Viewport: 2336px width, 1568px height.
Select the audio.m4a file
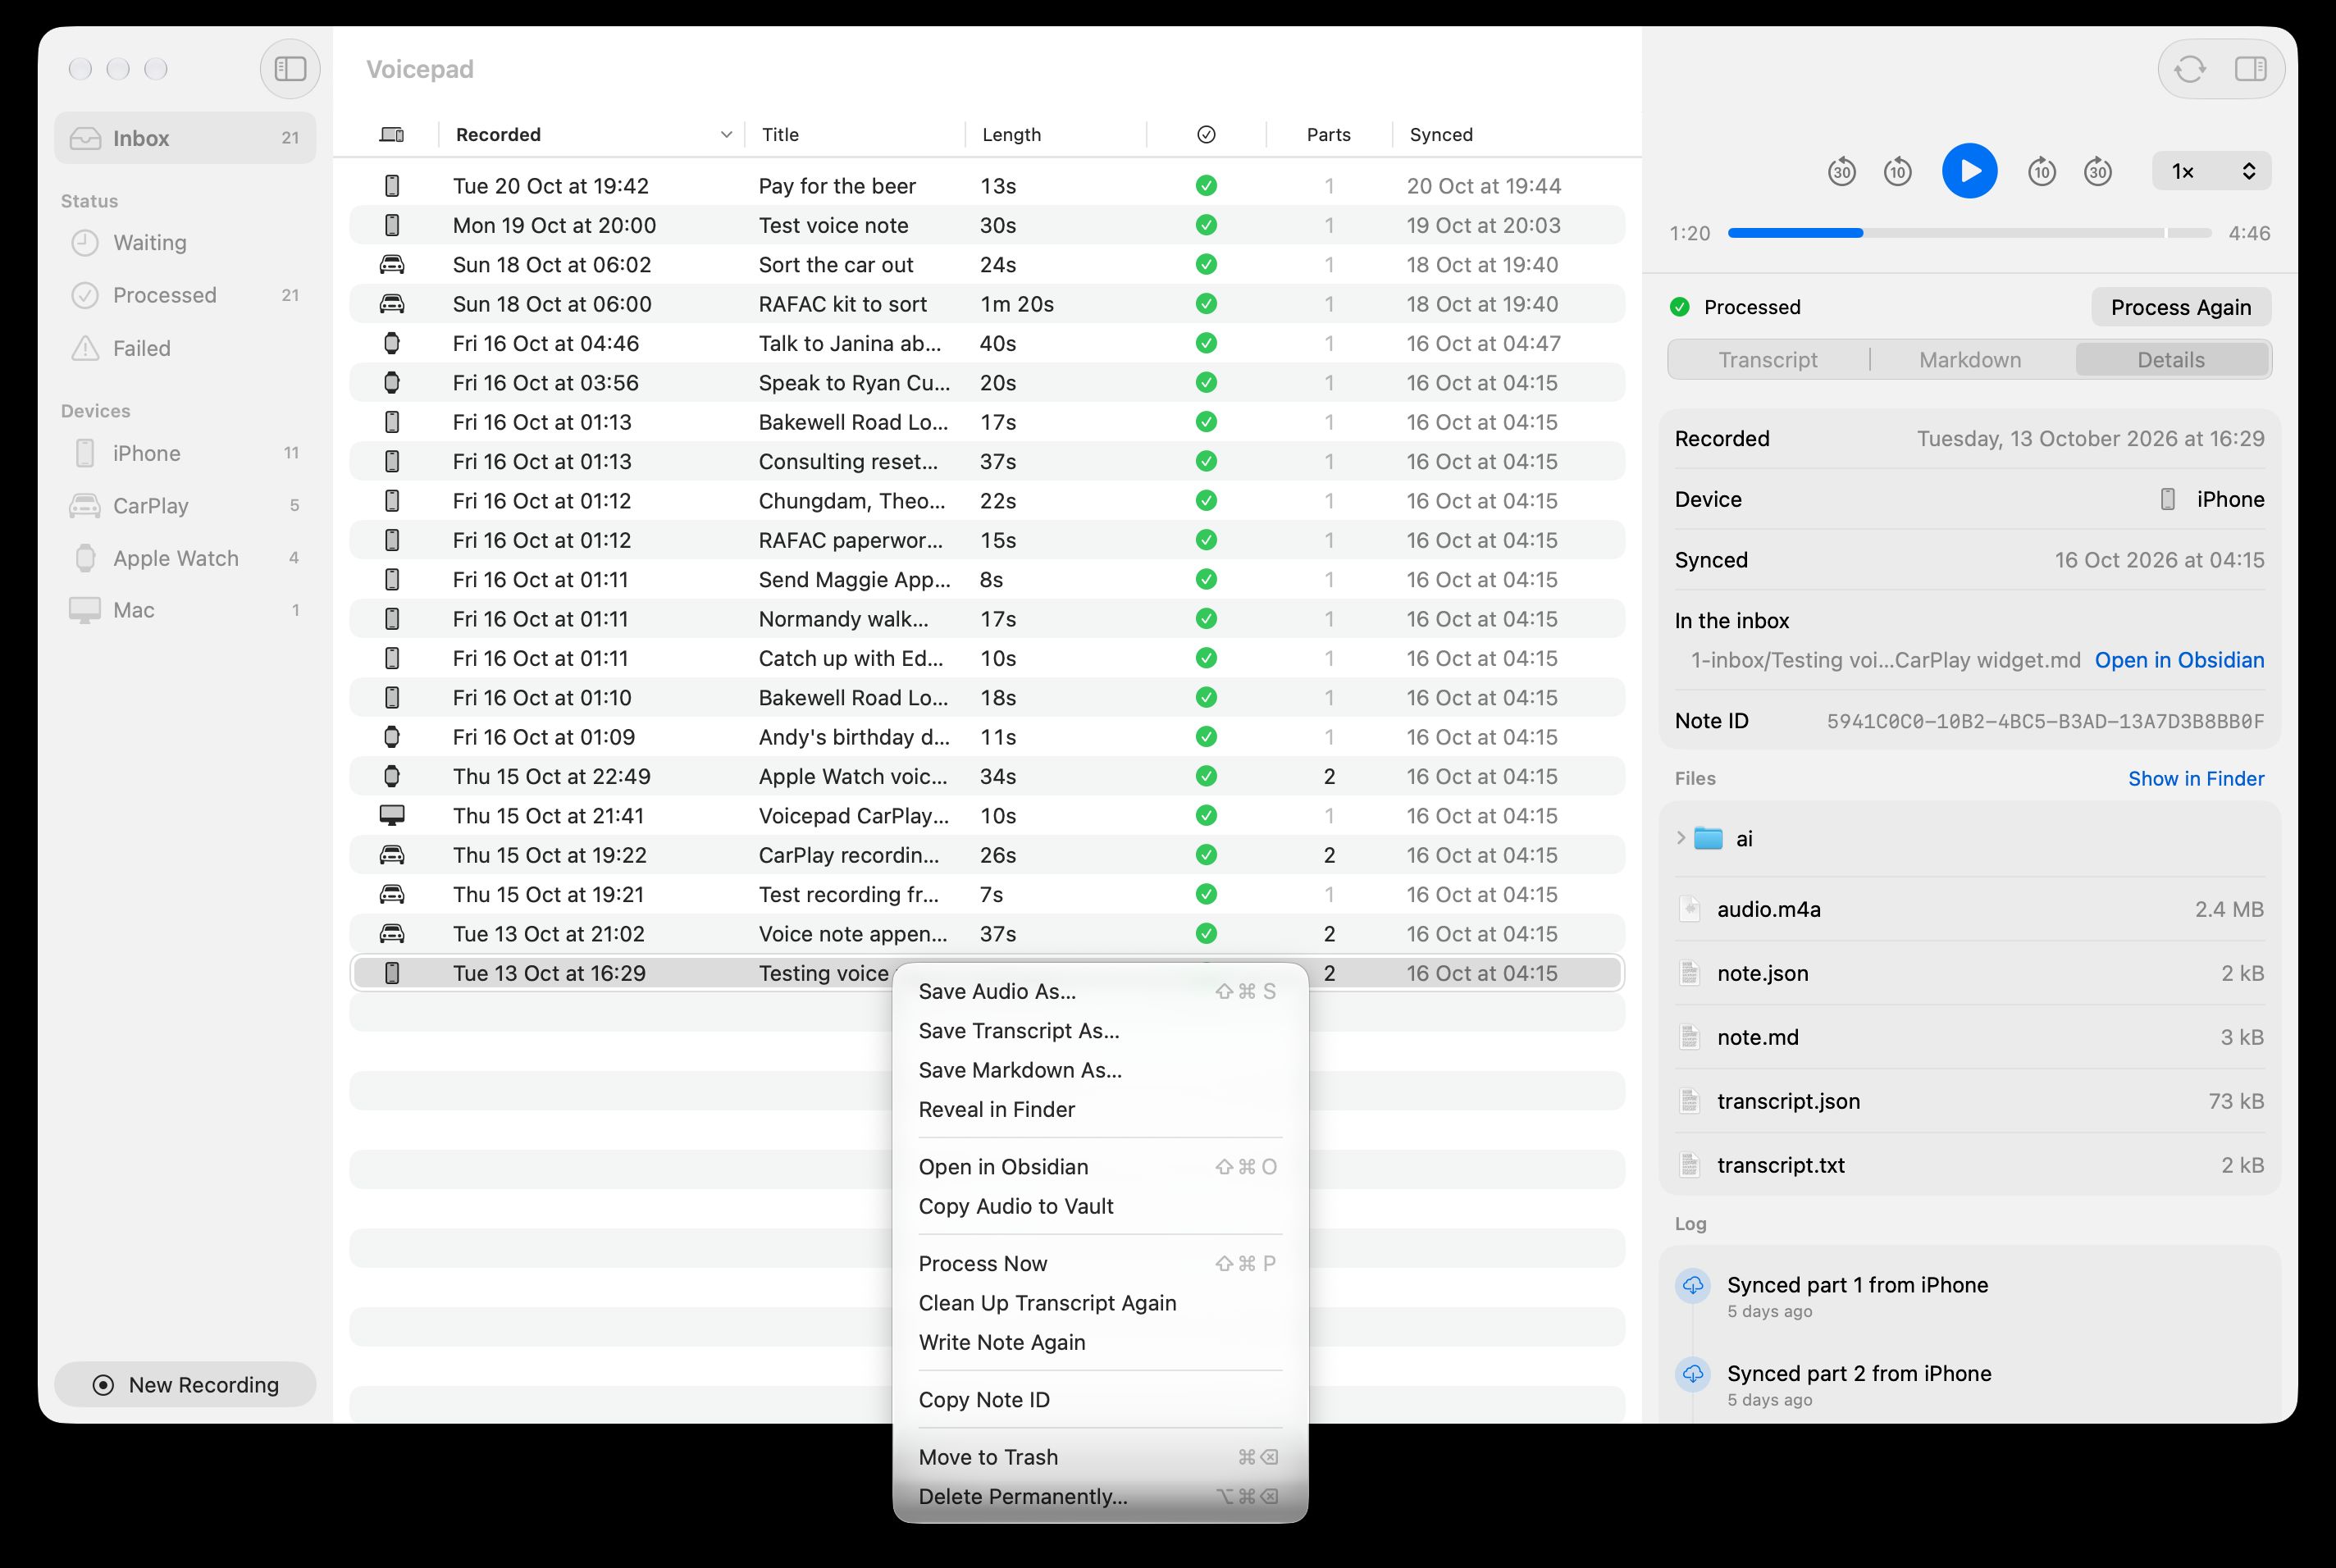pos(1969,909)
